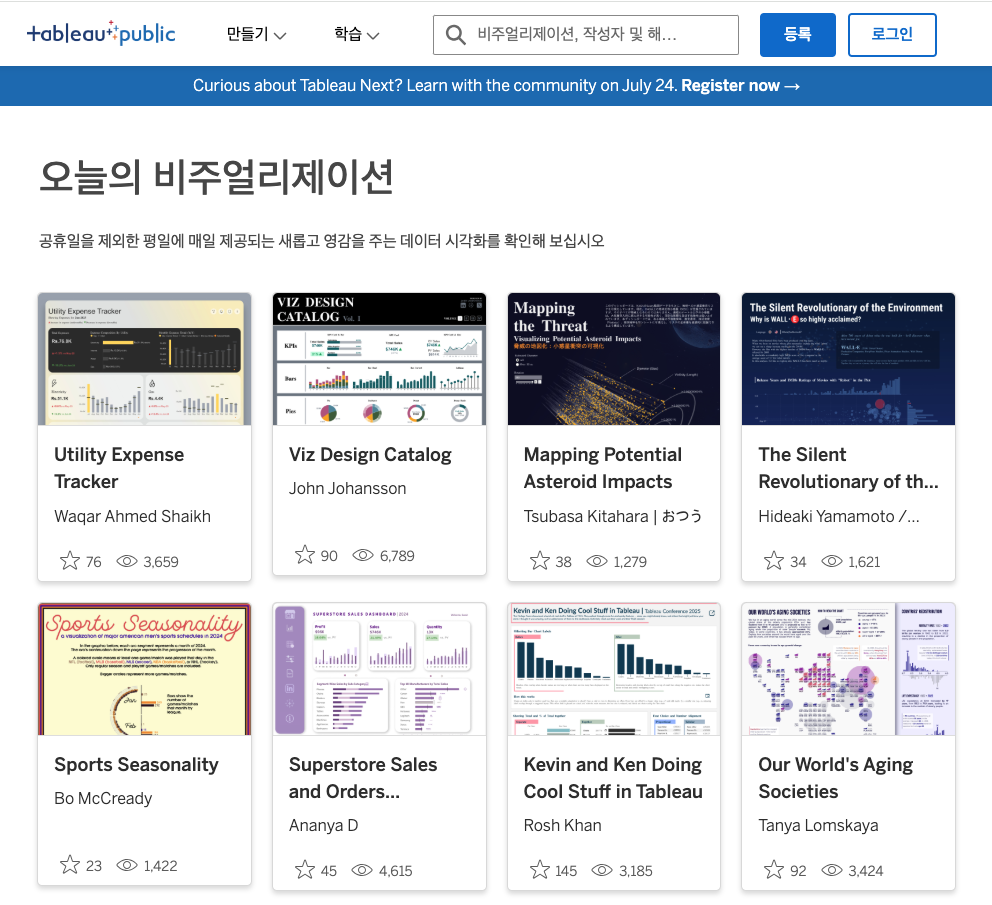The image size is (992, 905).
Task: Expand the 학습 dropdown menu
Action: coord(357,35)
